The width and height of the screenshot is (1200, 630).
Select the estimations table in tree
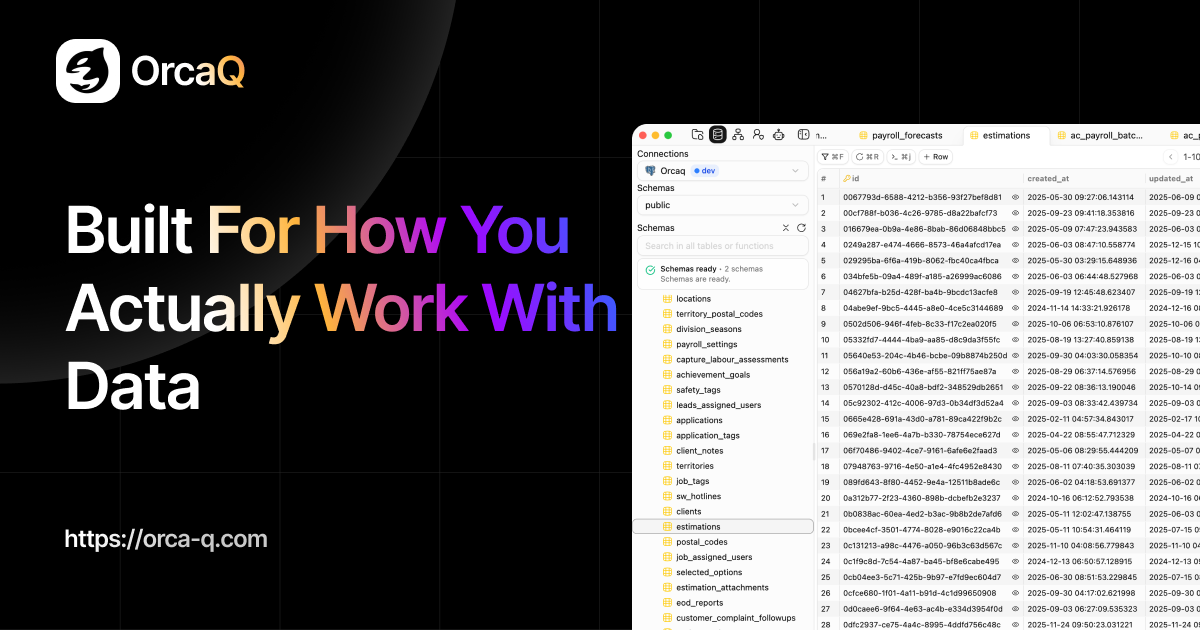pyautogui.click(x=723, y=526)
